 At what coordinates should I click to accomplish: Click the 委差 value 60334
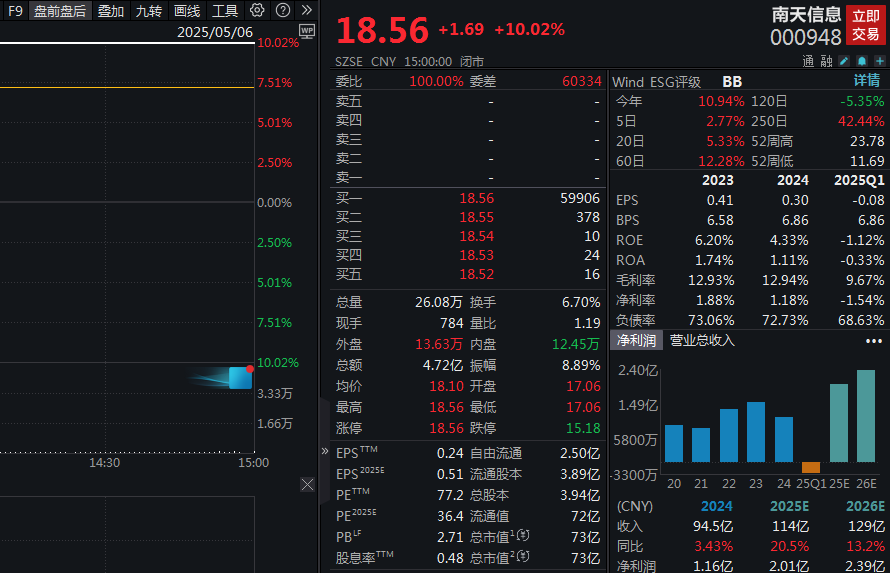pyautogui.click(x=582, y=81)
